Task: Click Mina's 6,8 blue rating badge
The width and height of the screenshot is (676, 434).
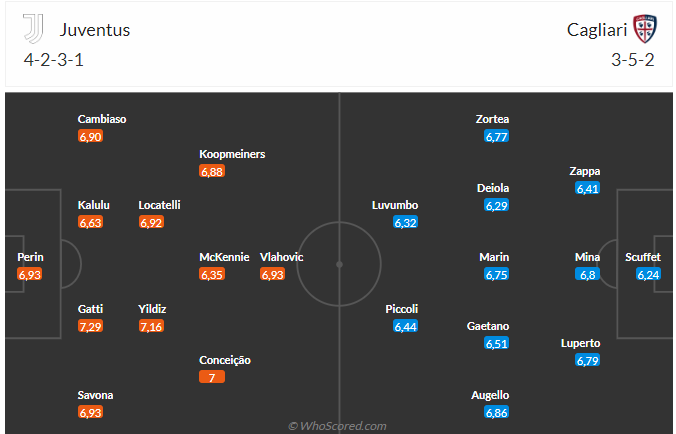Action: [x=587, y=274]
